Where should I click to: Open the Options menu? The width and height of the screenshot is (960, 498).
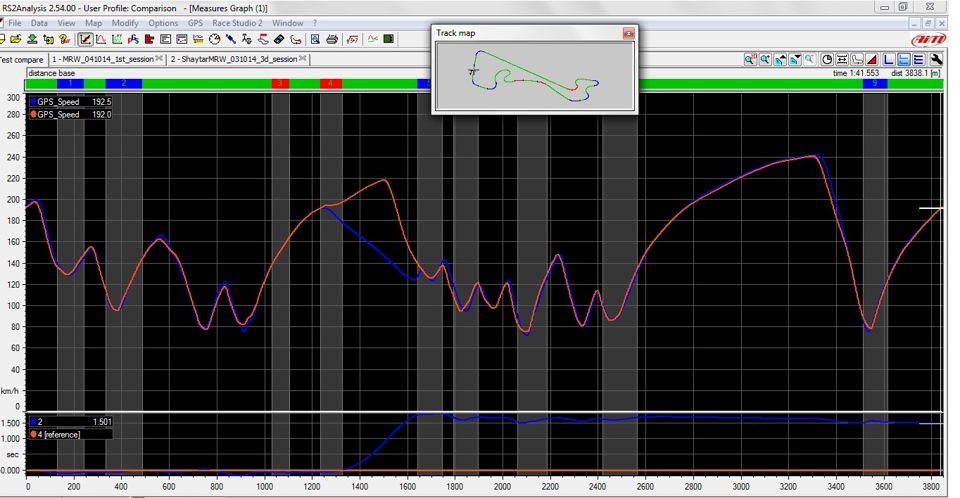(x=163, y=23)
